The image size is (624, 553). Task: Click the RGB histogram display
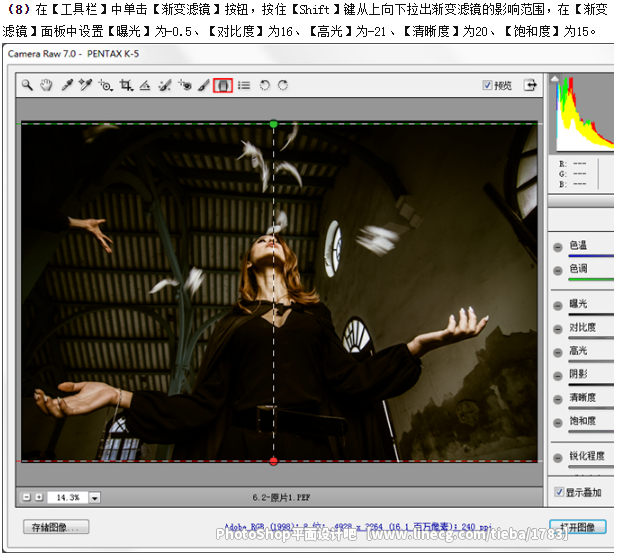(x=584, y=113)
